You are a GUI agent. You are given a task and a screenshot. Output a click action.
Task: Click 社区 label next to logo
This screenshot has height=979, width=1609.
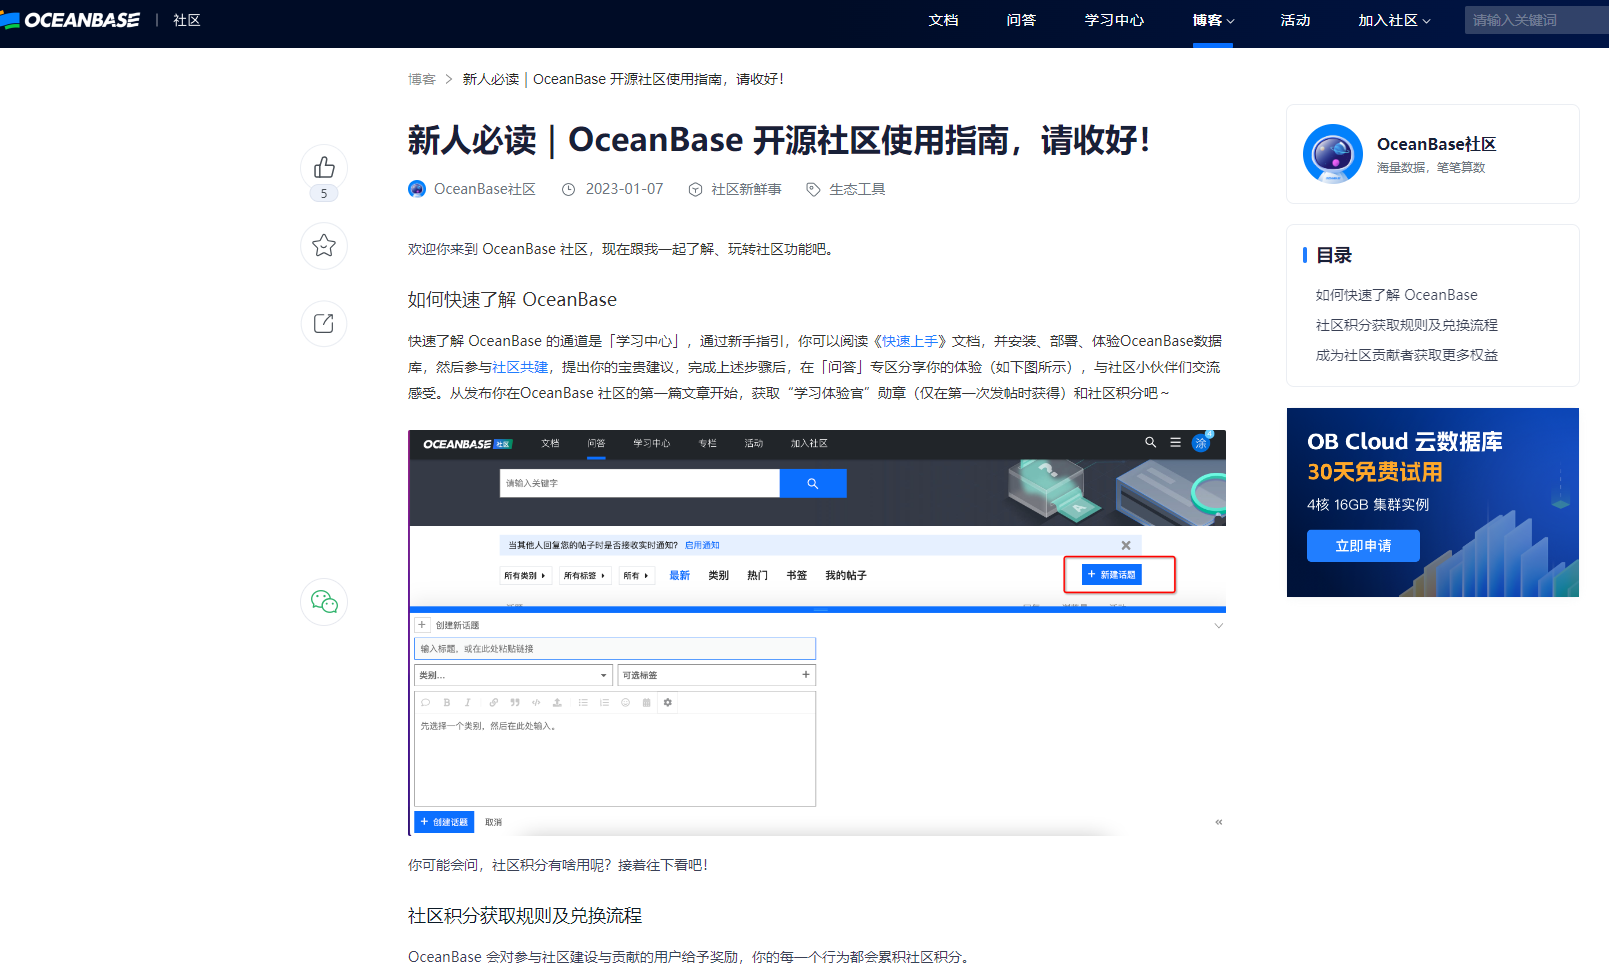coord(187,20)
